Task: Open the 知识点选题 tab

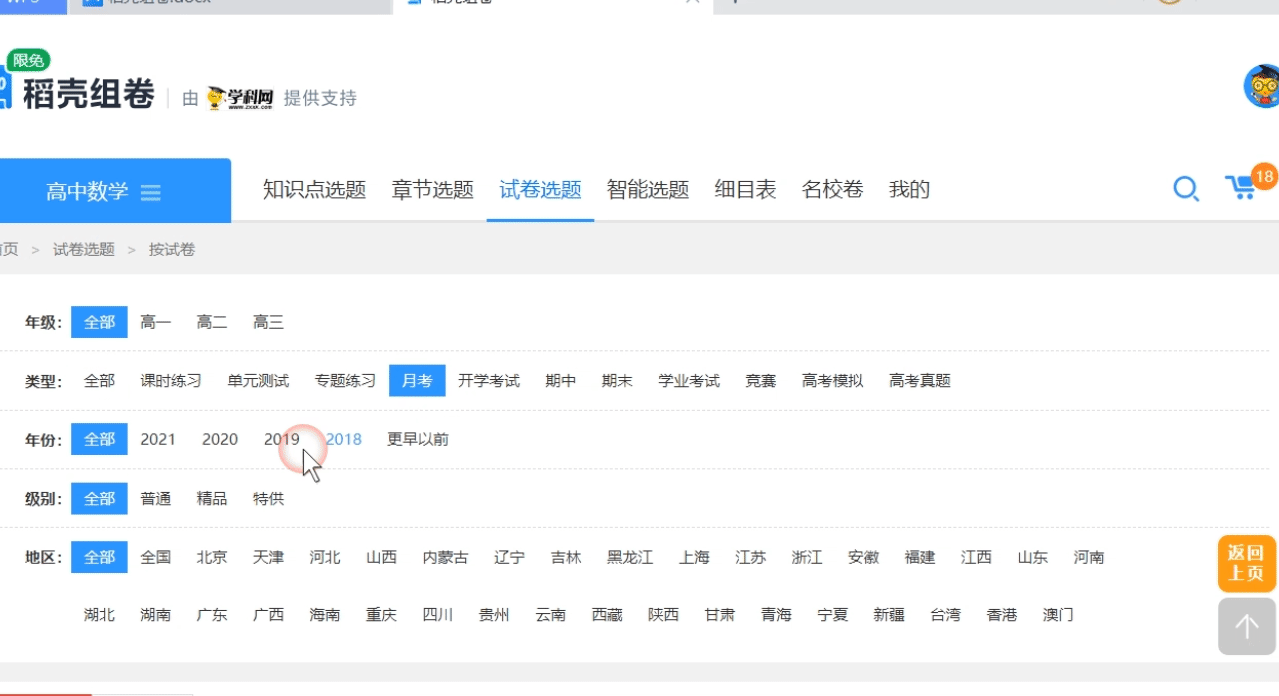Action: click(x=314, y=190)
